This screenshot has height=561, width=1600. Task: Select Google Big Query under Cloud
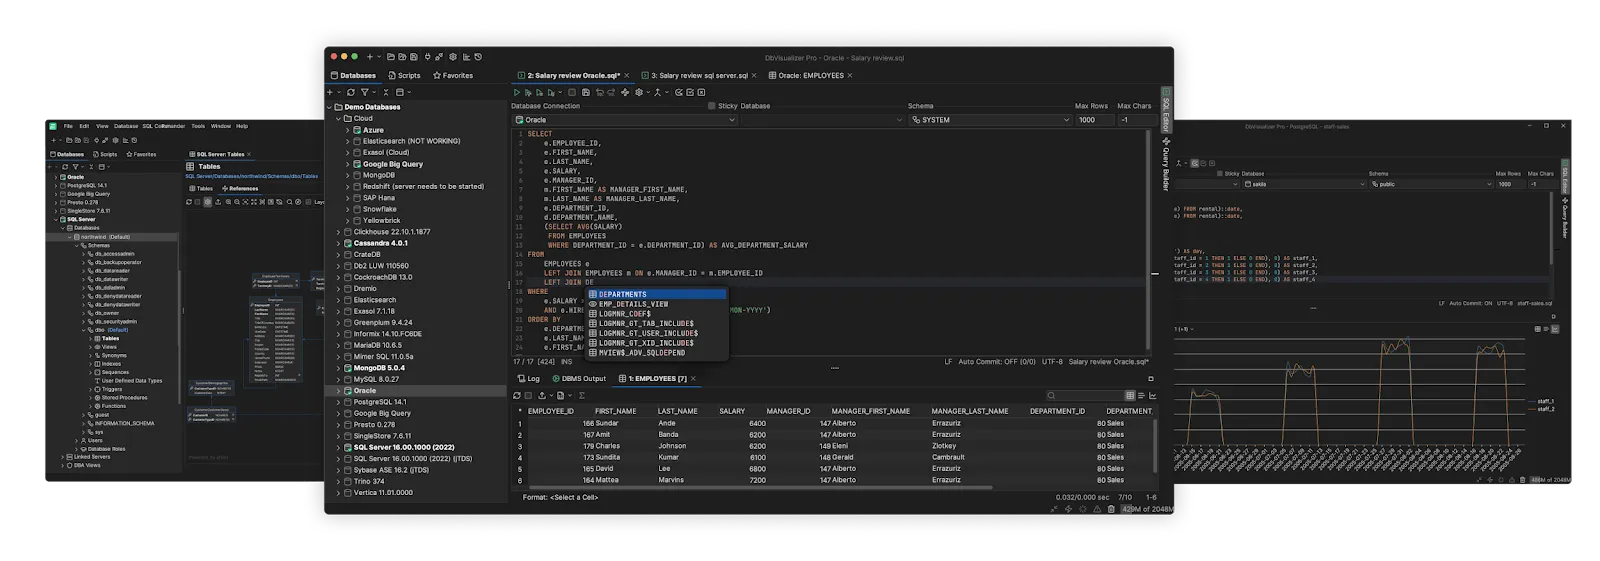click(392, 164)
